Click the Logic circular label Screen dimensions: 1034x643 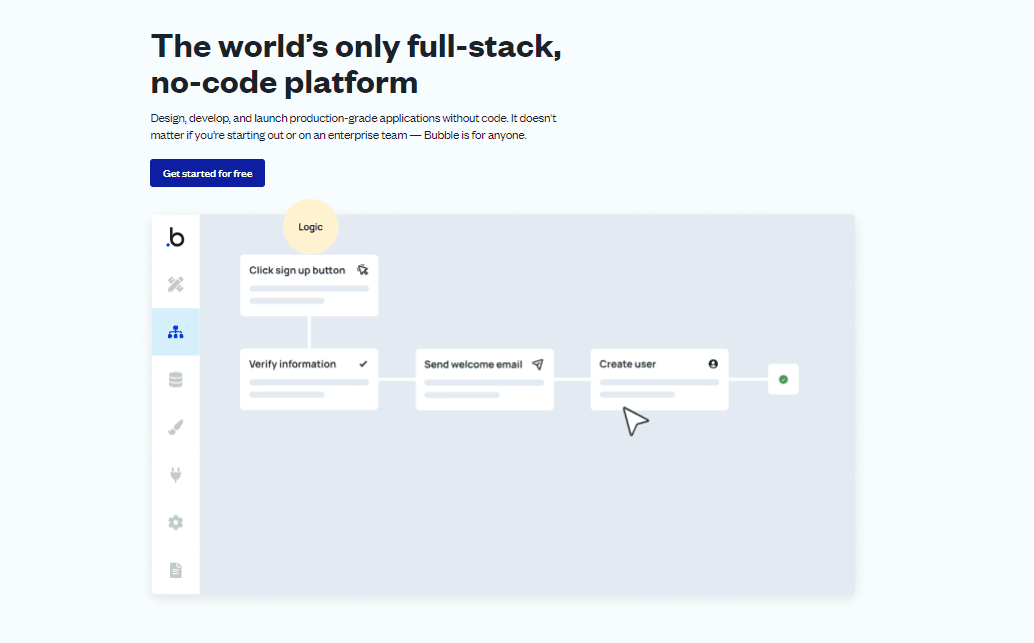(x=311, y=227)
